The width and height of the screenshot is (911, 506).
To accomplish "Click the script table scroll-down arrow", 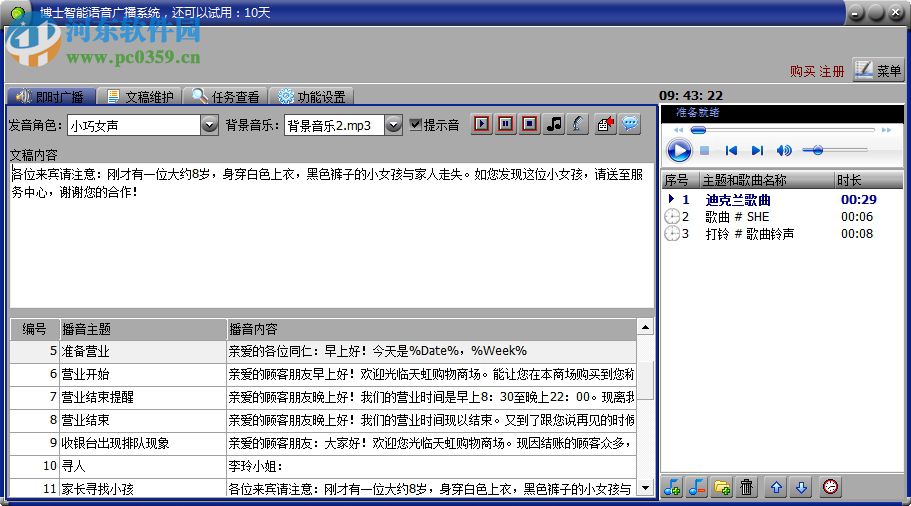I will click(x=645, y=488).
